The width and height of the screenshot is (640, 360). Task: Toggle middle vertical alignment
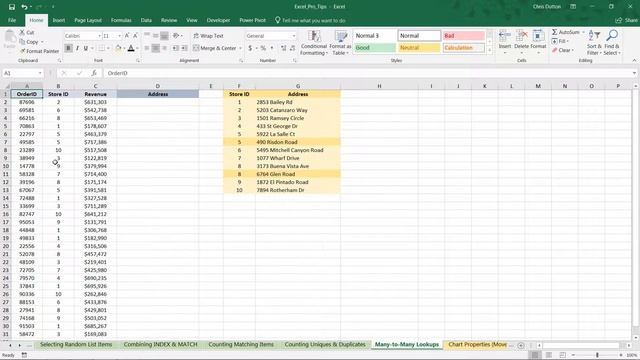[156, 36]
